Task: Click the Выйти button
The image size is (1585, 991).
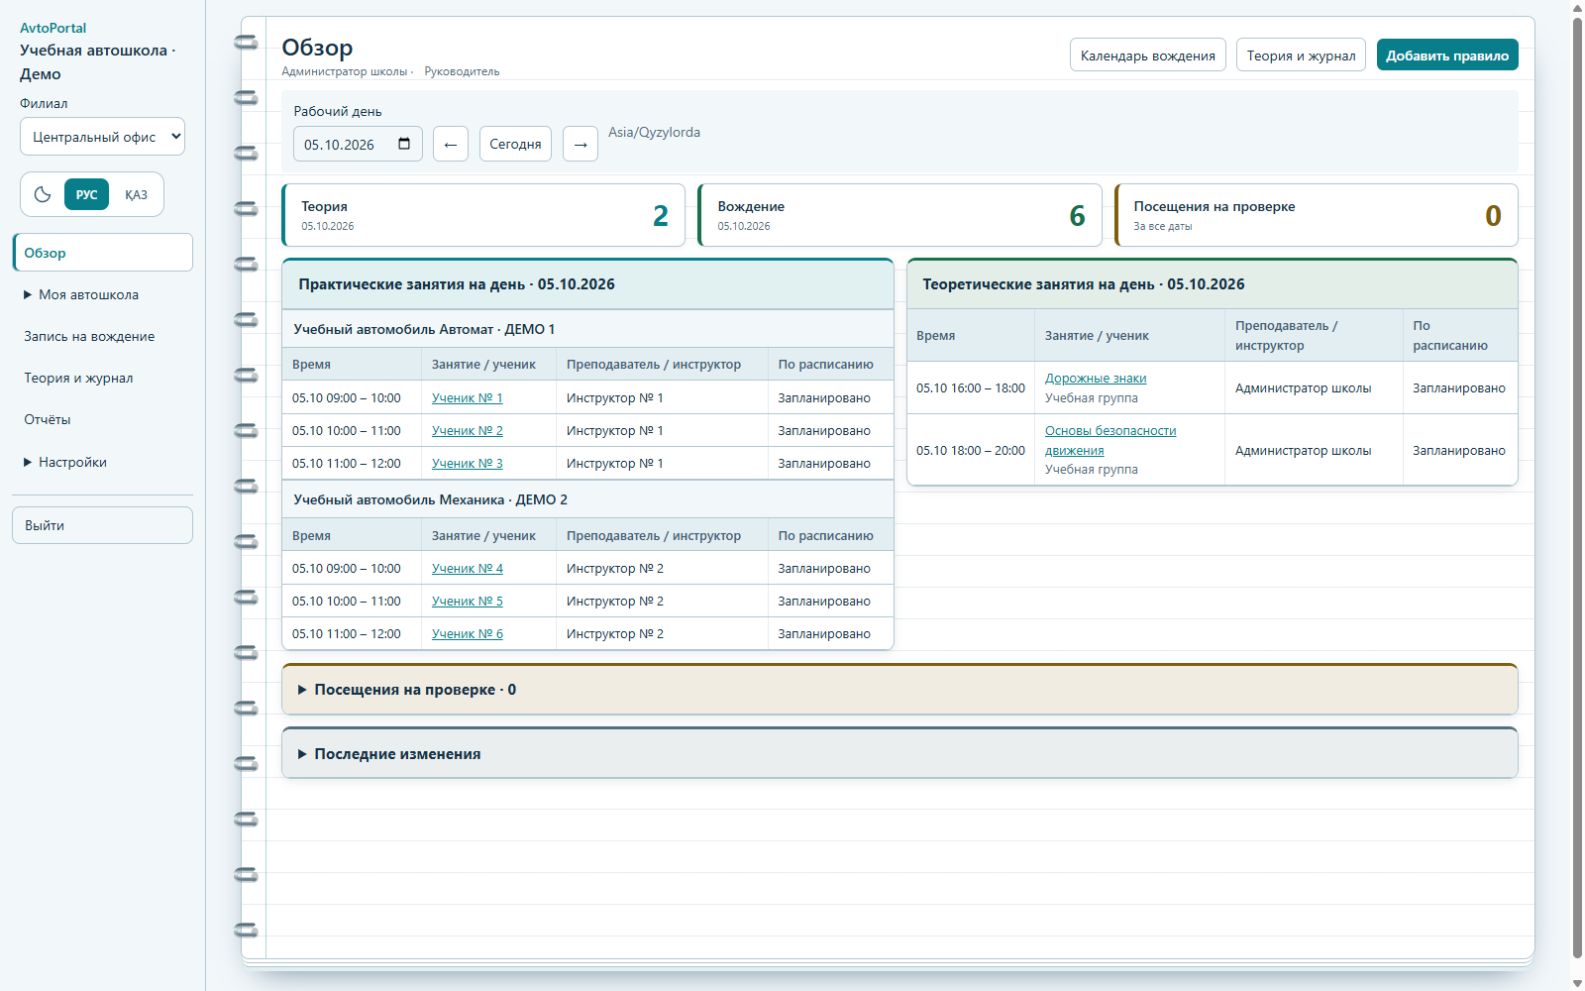Action: [x=102, y=525]
